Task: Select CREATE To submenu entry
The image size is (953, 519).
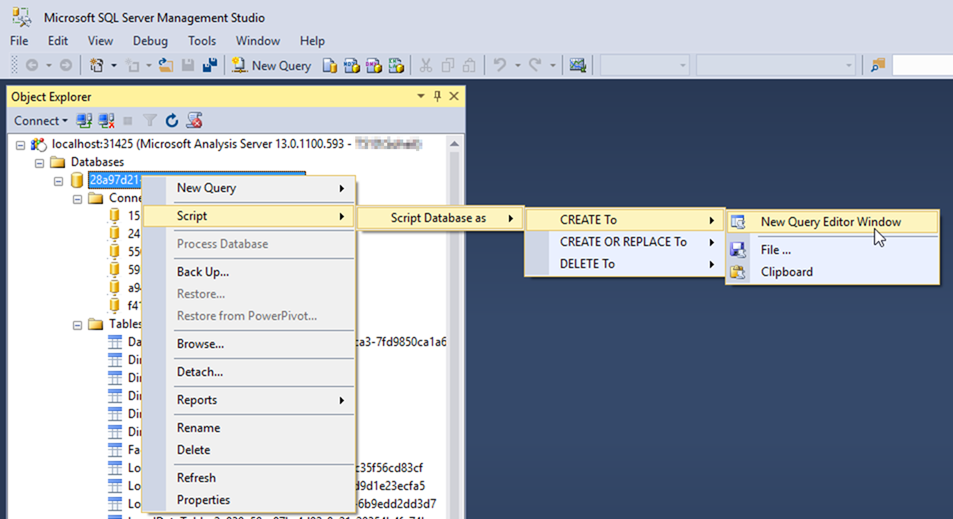Action: point(625,220)
